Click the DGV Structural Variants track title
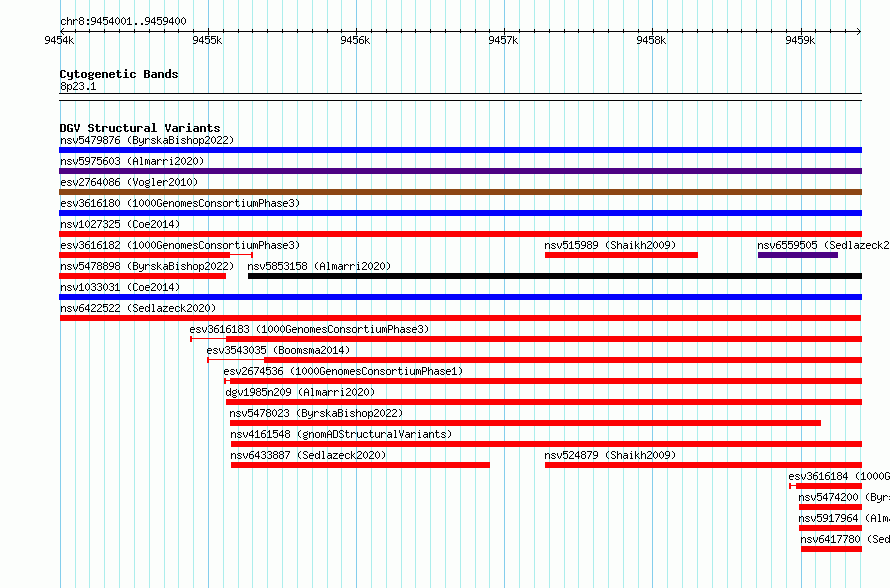 (140, 128)
